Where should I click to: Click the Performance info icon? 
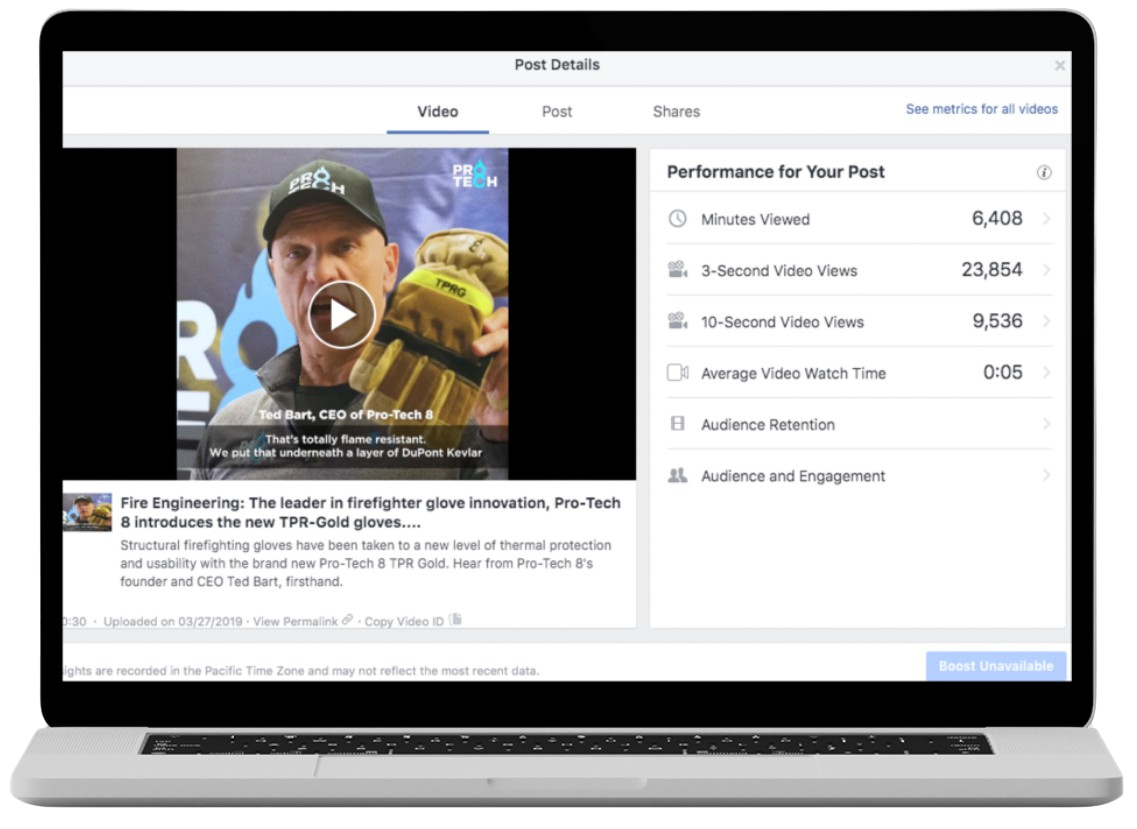click(x=1043, y=173)
